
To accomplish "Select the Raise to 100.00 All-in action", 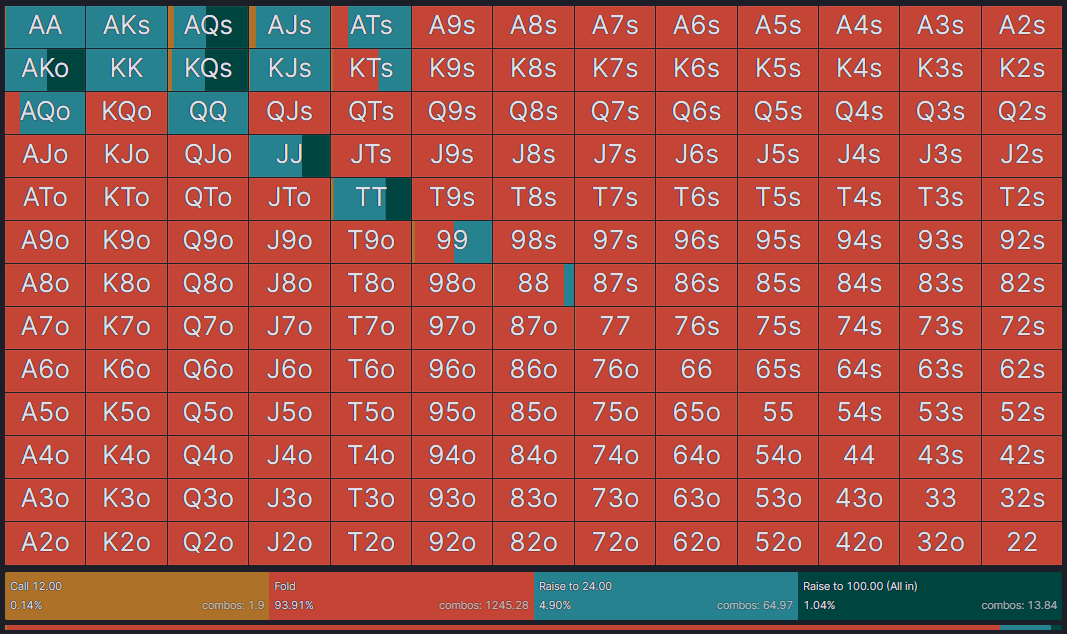I will (925, 595).
